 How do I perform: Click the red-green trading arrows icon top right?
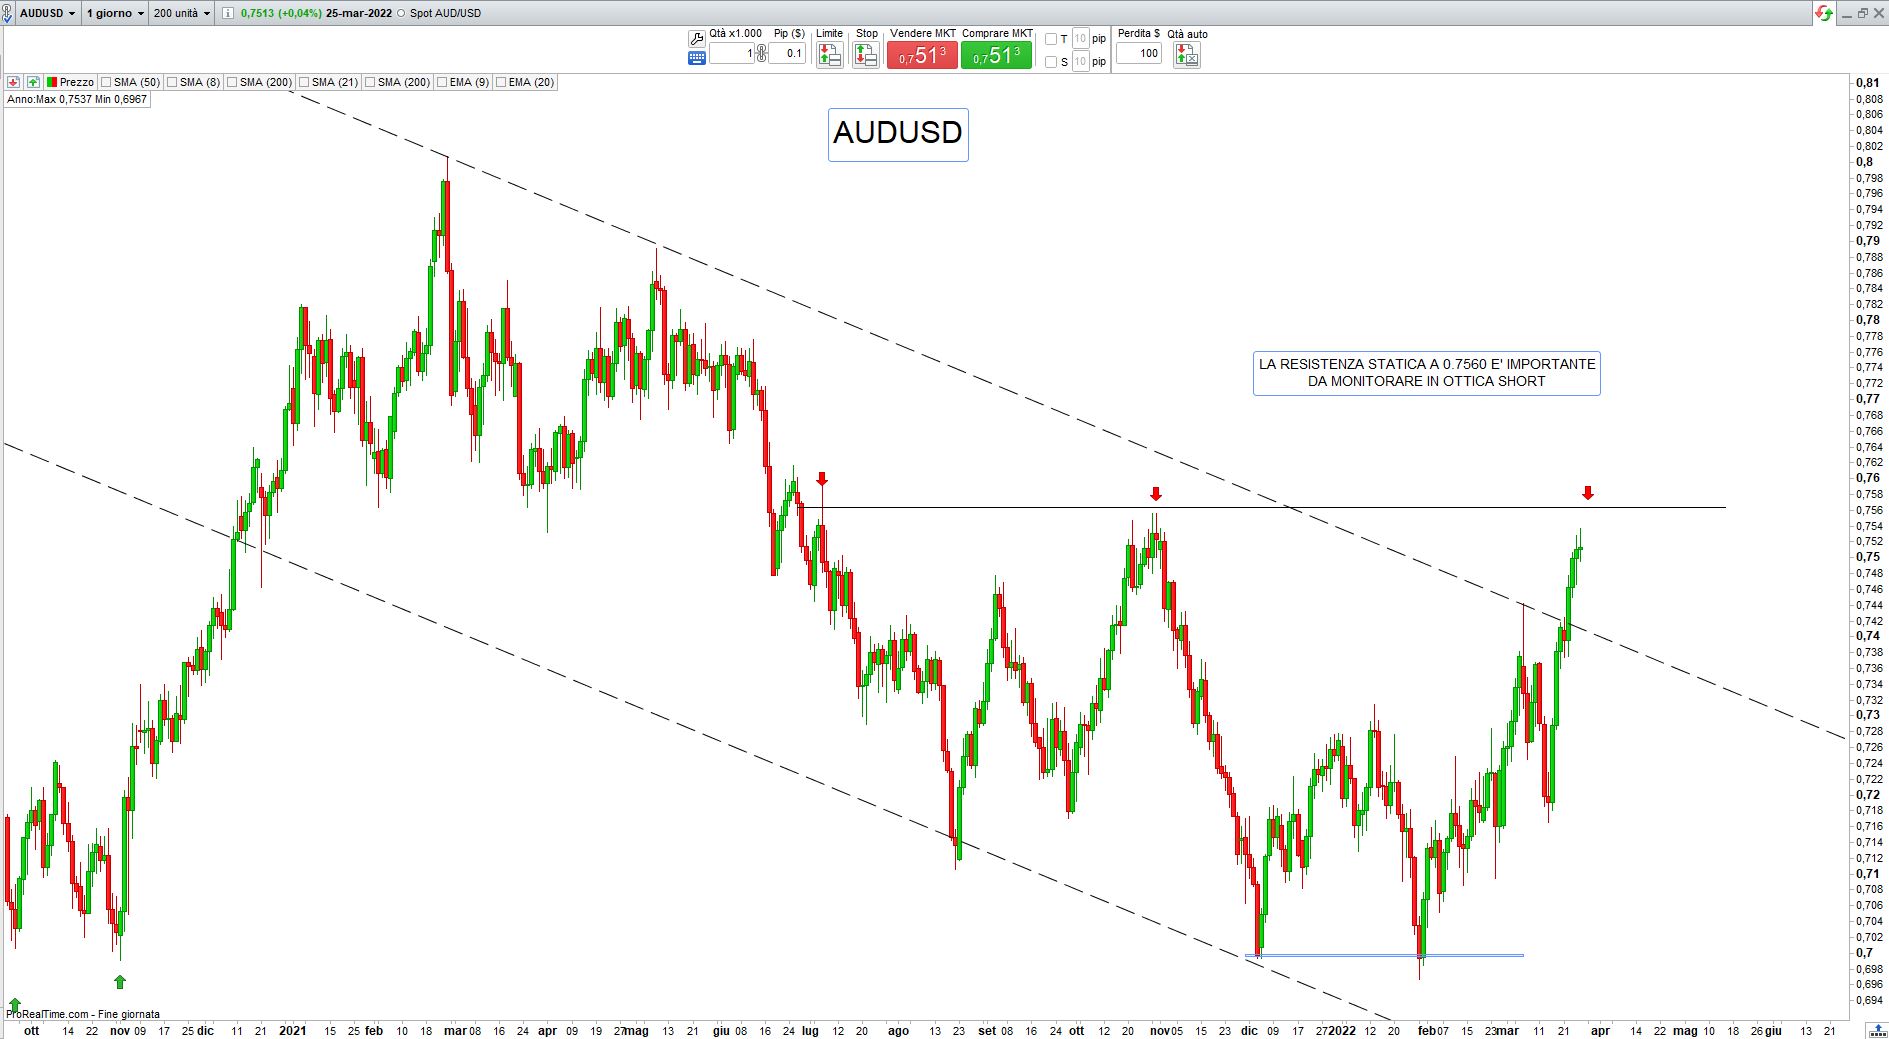[x=1825, y=13]
